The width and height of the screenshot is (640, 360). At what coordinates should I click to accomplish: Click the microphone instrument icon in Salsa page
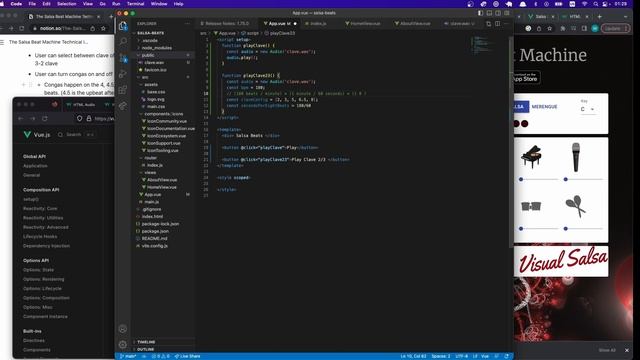[x=576, y=157]
